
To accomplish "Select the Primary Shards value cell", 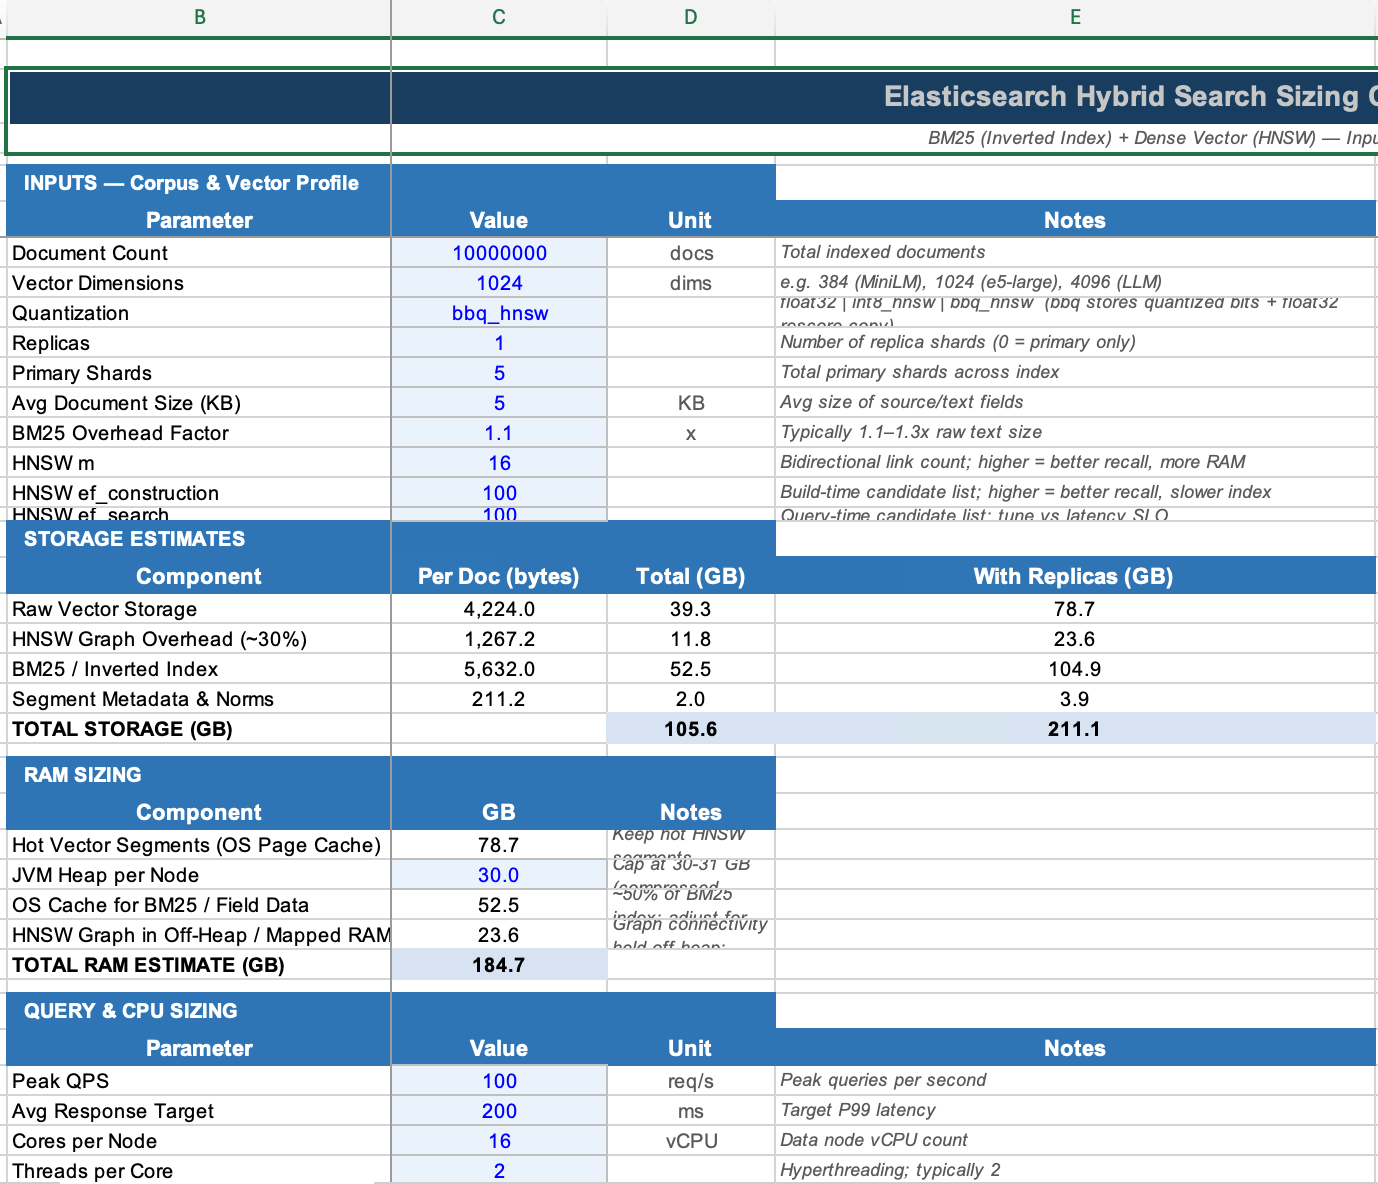I will [x=499, y=373].
